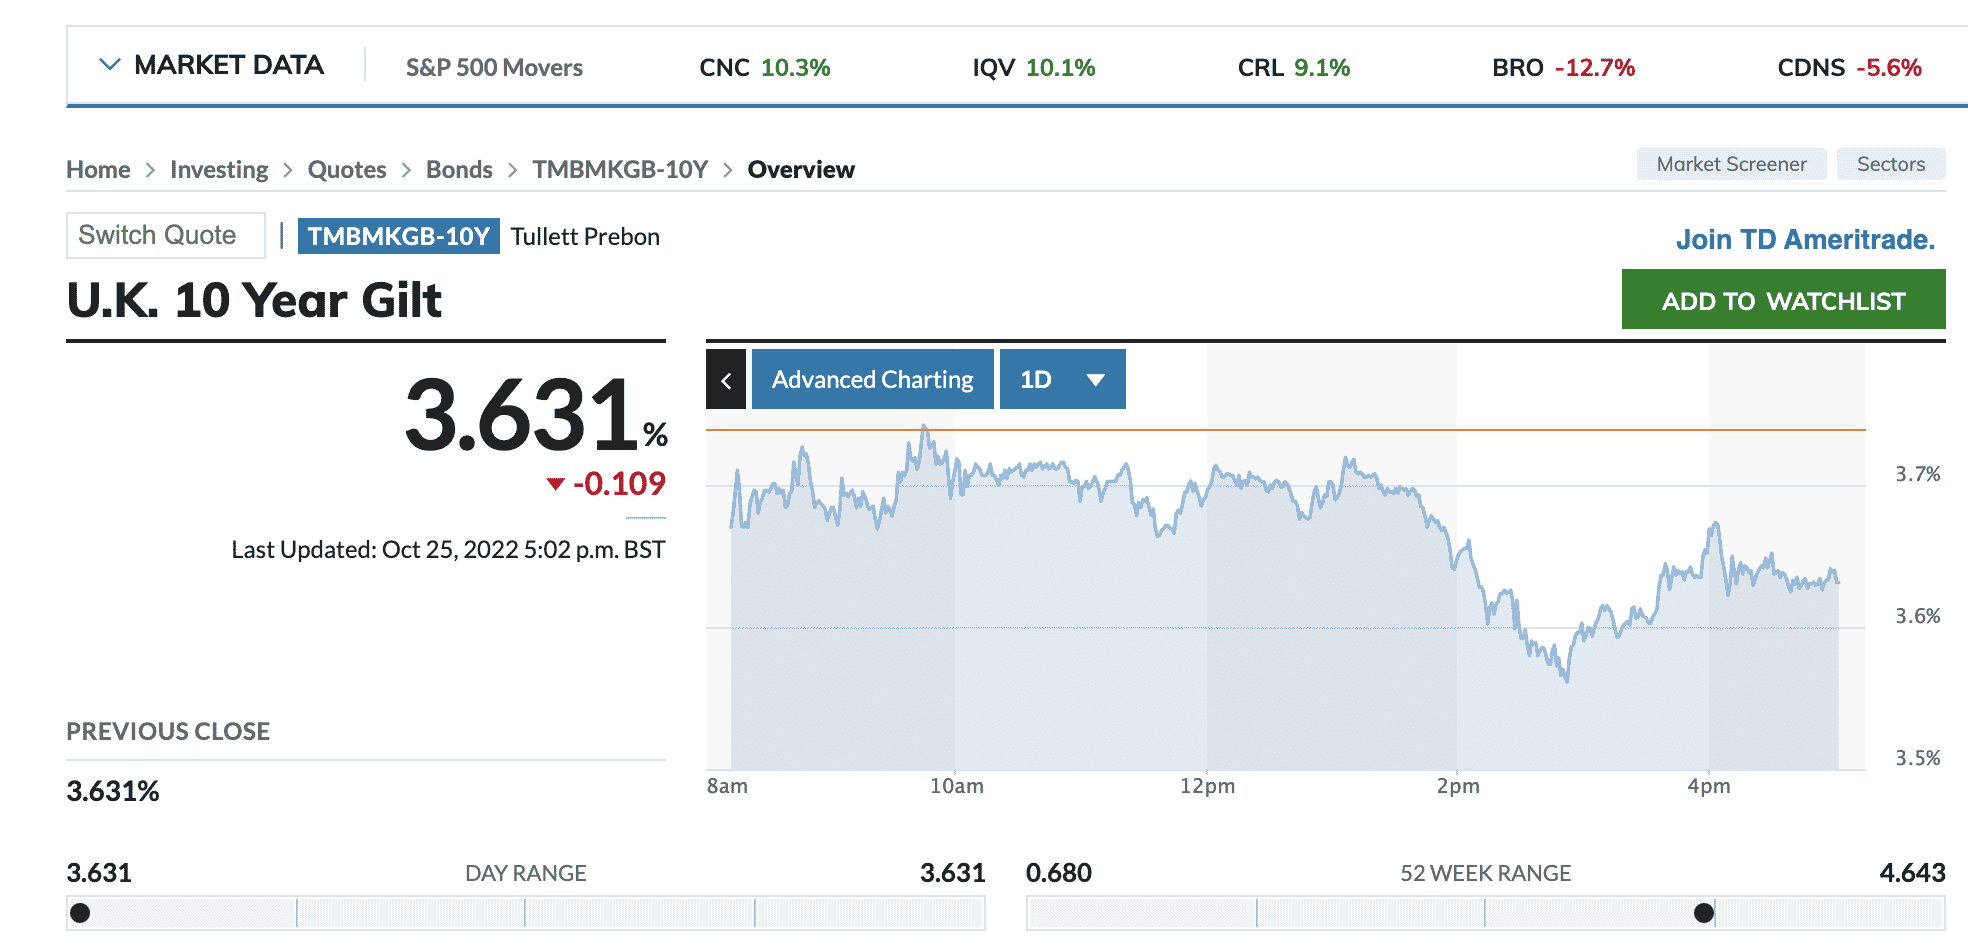Open the Market Screener tab
The height and width of the screenshot is (950, 1968).
click(1731, 164)
